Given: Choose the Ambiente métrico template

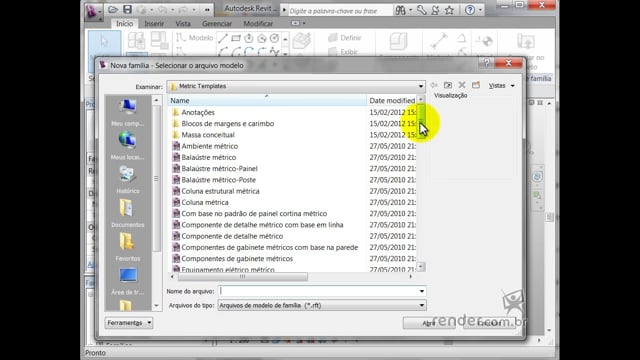Looking at the screenshot, I should point(209,146).
